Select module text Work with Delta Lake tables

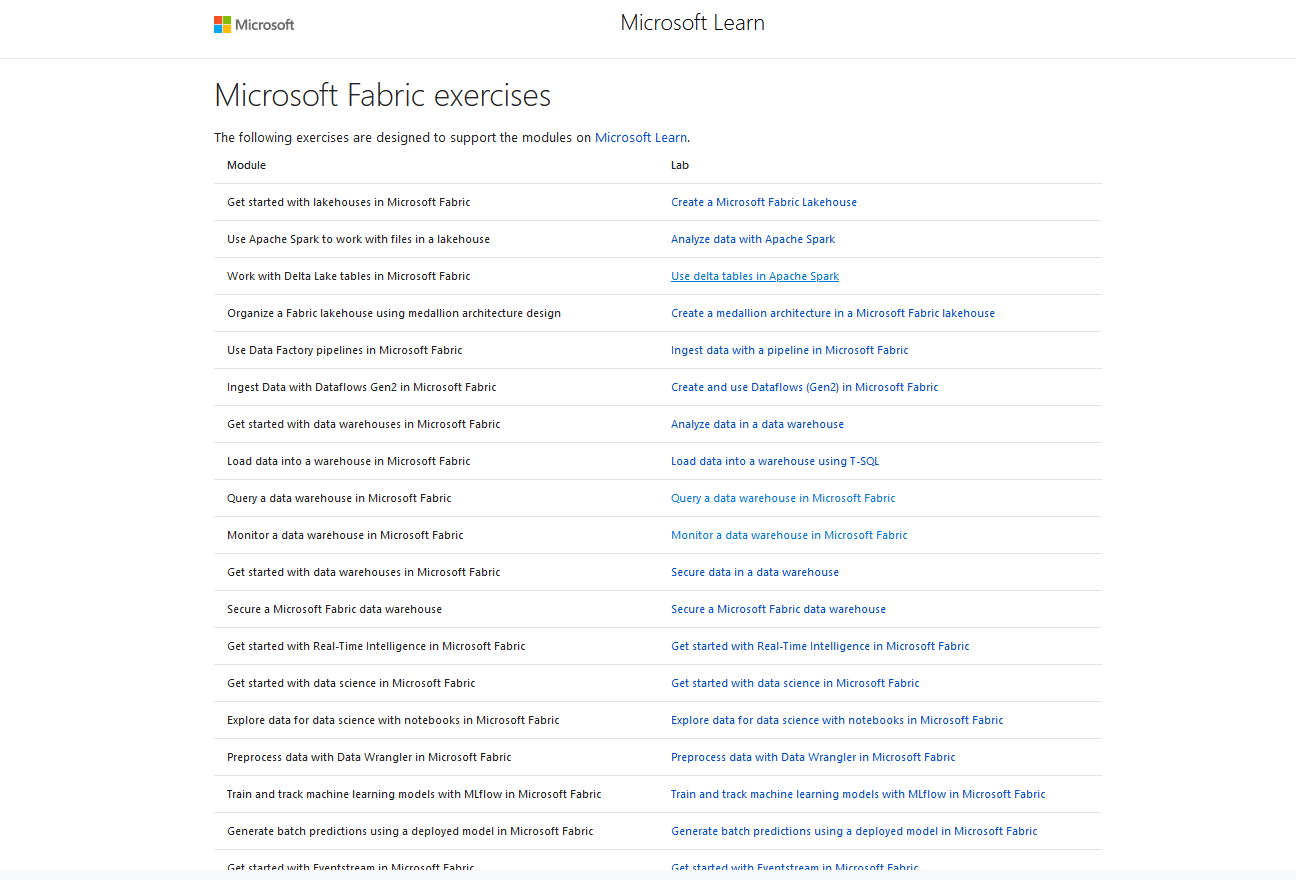pyautogui.click(x=348, y=276)
